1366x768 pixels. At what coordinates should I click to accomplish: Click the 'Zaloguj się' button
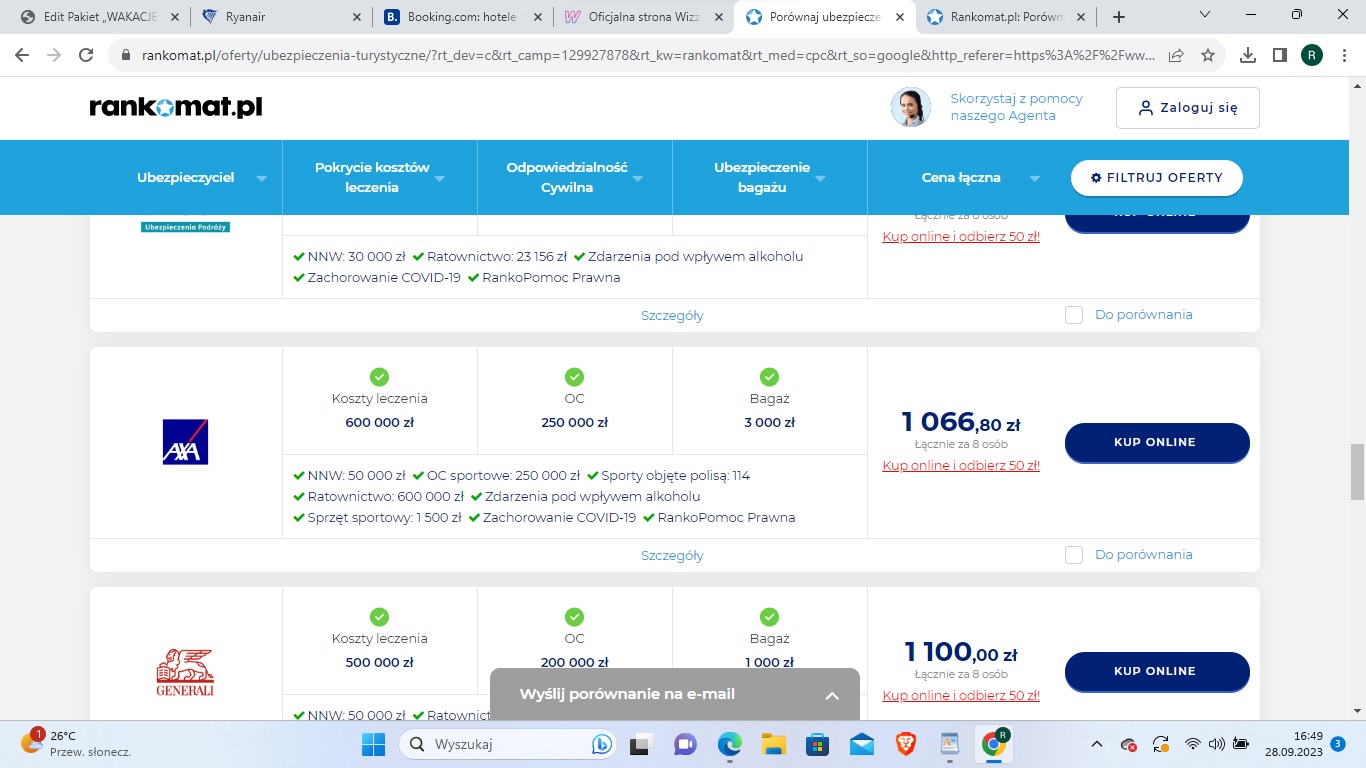[x=1188, y=108]
